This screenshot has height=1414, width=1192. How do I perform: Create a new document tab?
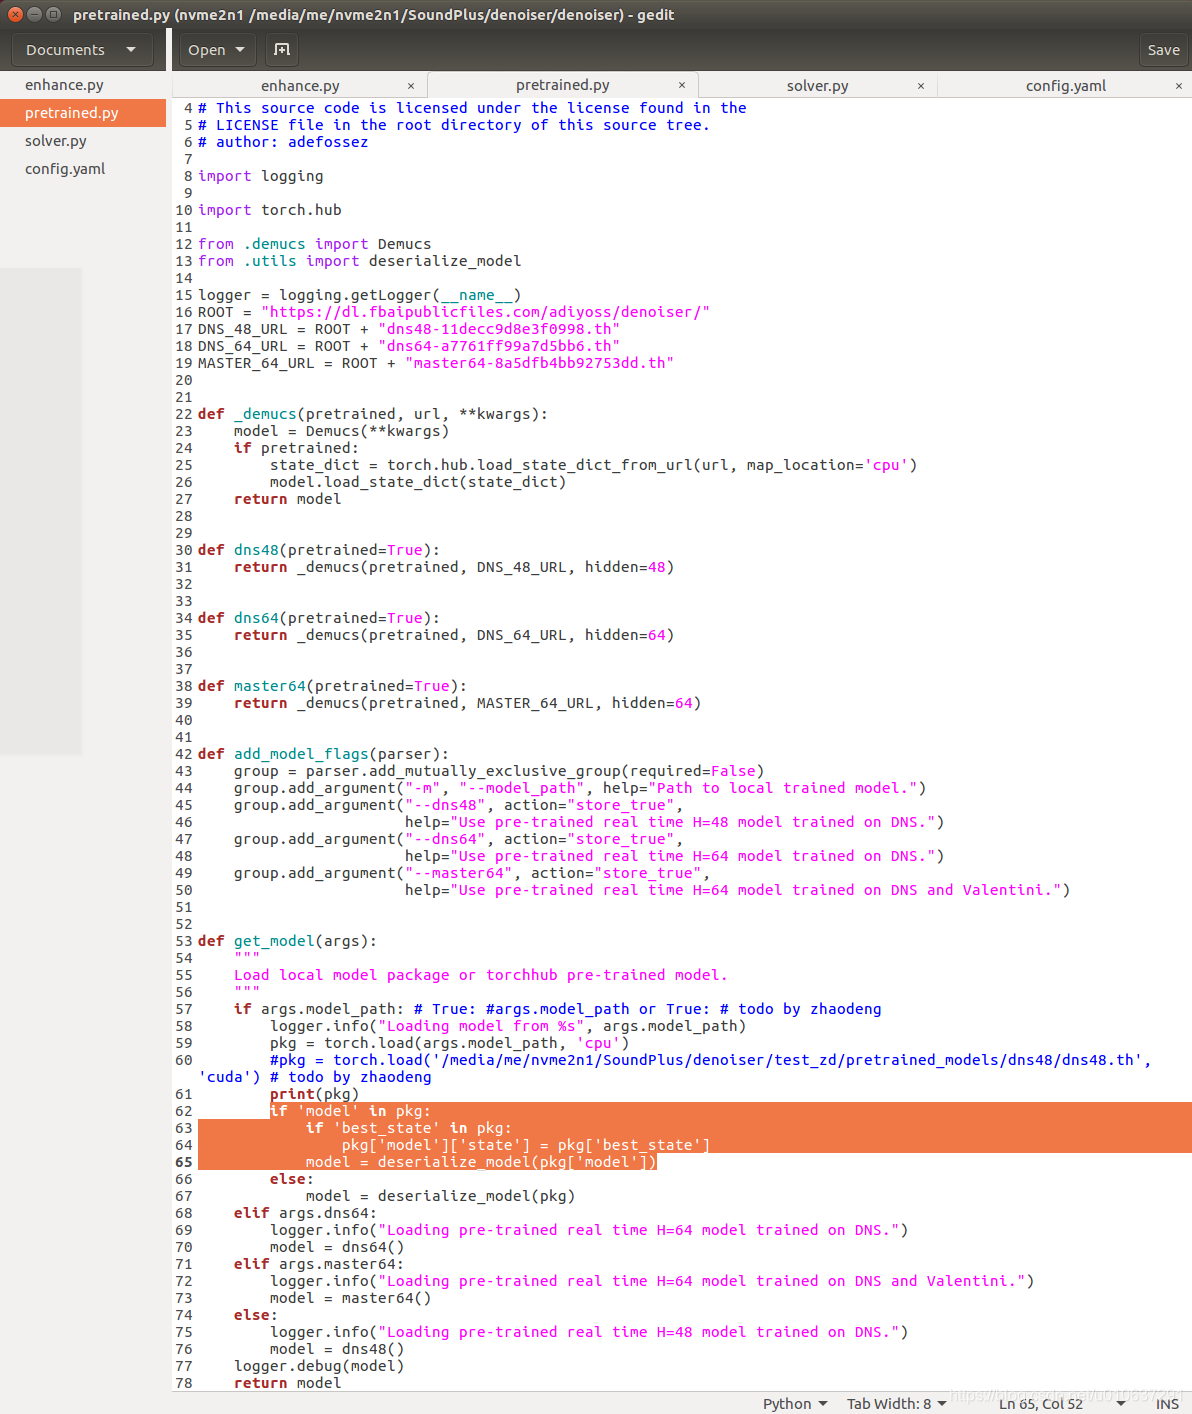point(281,49)
